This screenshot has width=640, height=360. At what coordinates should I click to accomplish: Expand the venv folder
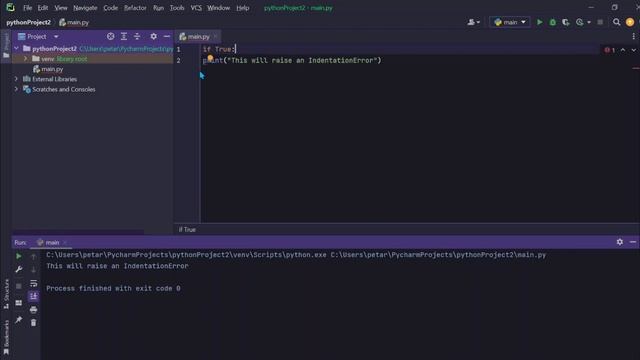pos(25,59)
